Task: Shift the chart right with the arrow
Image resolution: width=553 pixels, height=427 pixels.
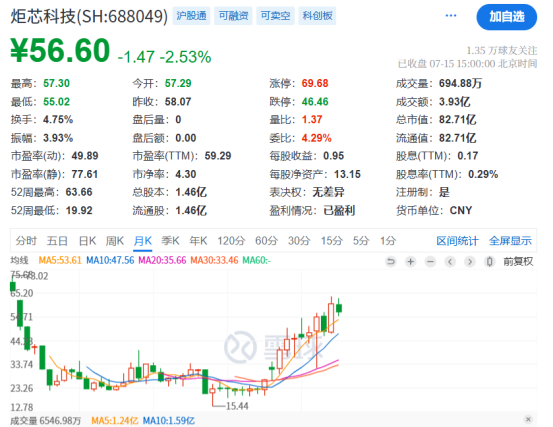Action: [470, 262]
